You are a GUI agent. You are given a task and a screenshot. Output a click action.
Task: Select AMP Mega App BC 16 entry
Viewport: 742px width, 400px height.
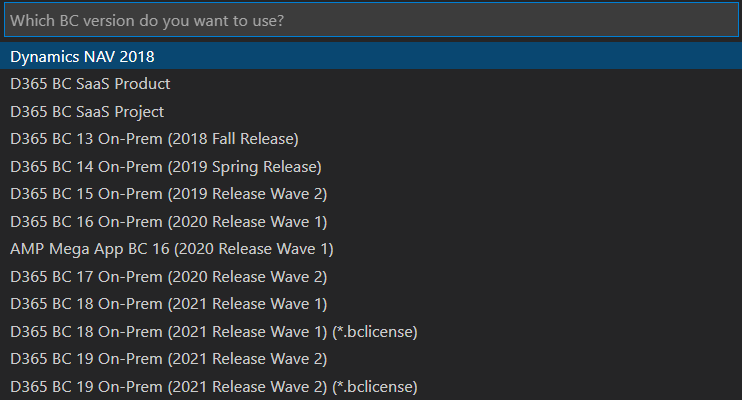click(x=171, y=248)
